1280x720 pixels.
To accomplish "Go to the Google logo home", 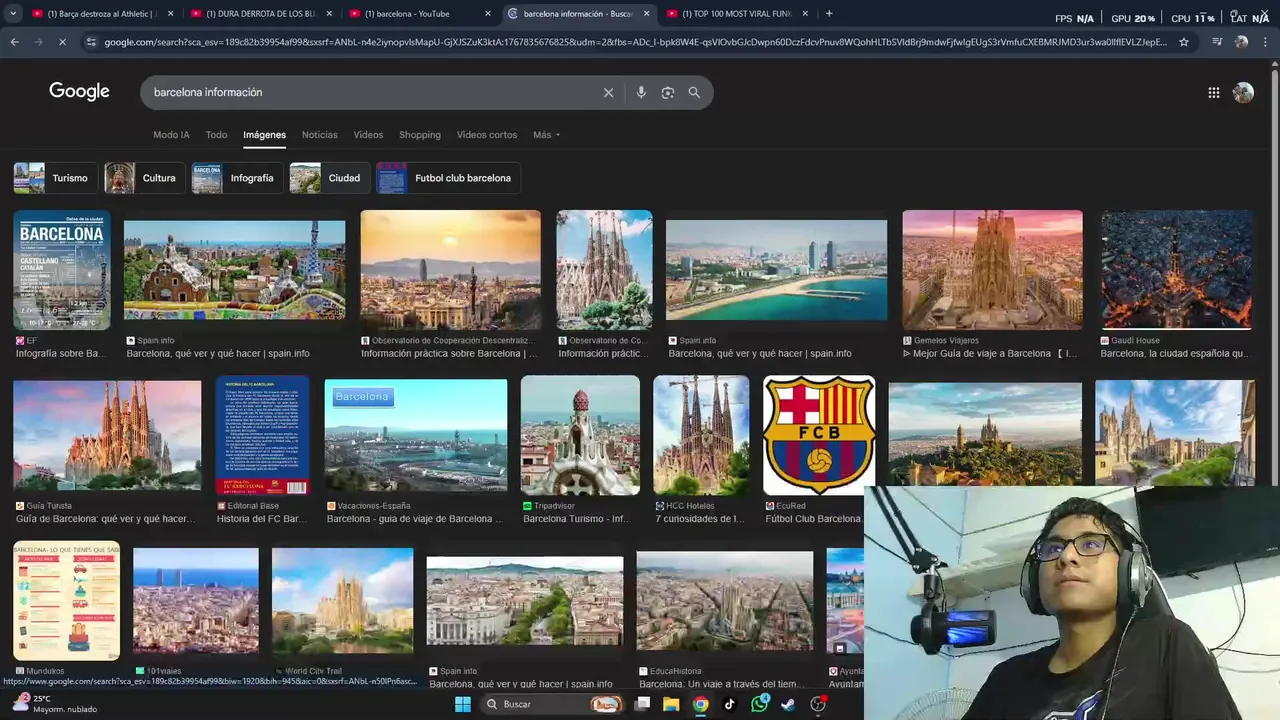I will pos(79,91).
